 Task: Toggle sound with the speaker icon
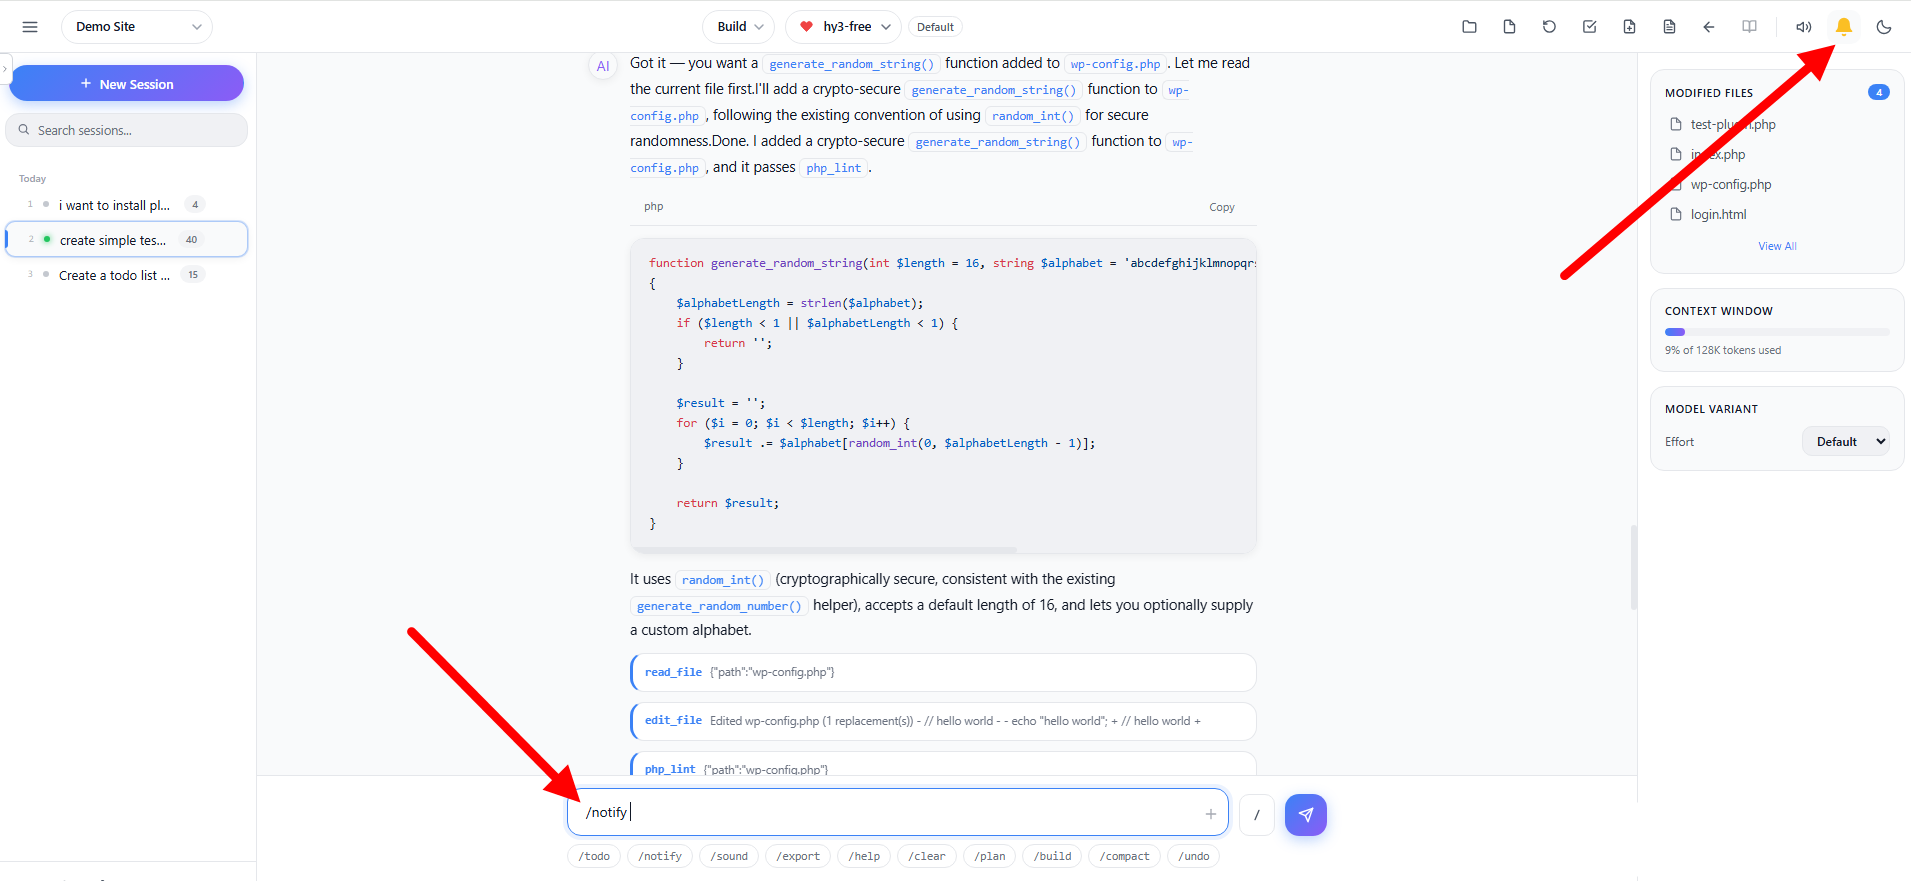coord(1803,27)
